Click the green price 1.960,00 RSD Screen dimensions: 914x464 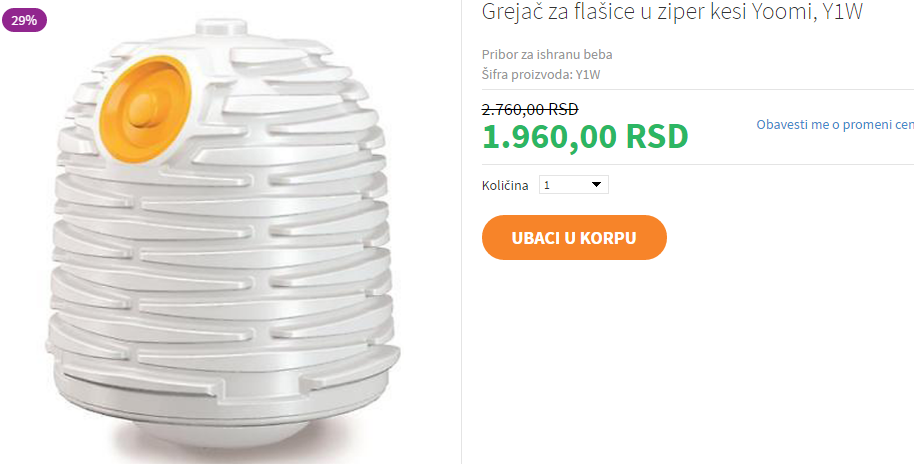[x=585, y=136]
